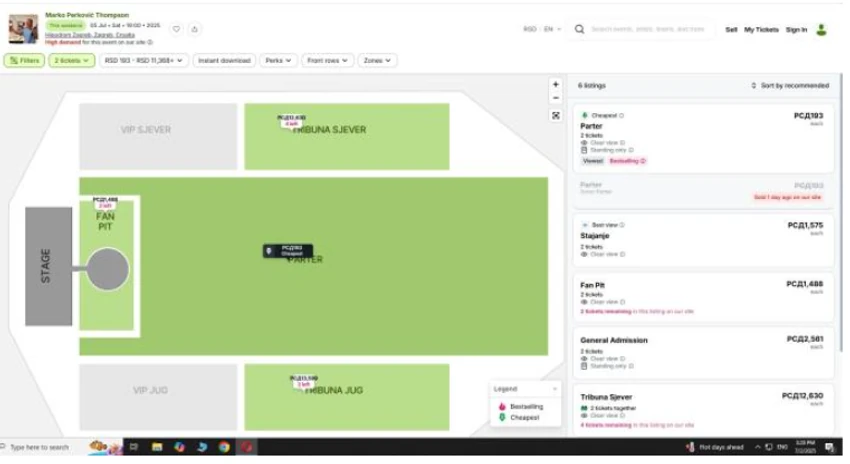This screenshot has height=464, width=850.
Task: Click the Tribuna Jug map section
Action: 347,397
